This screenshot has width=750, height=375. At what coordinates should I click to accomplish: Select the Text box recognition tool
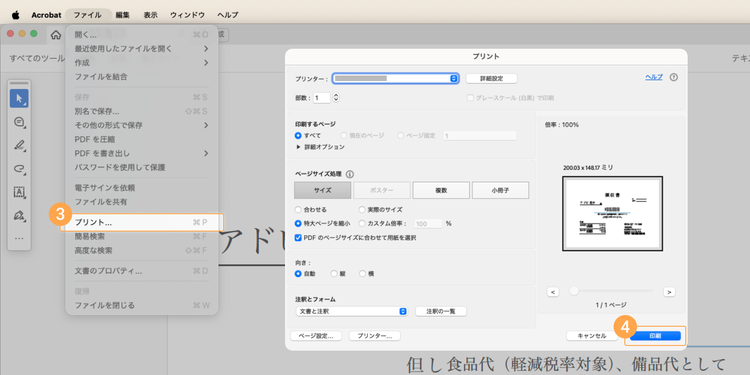[x=19, y=192]
